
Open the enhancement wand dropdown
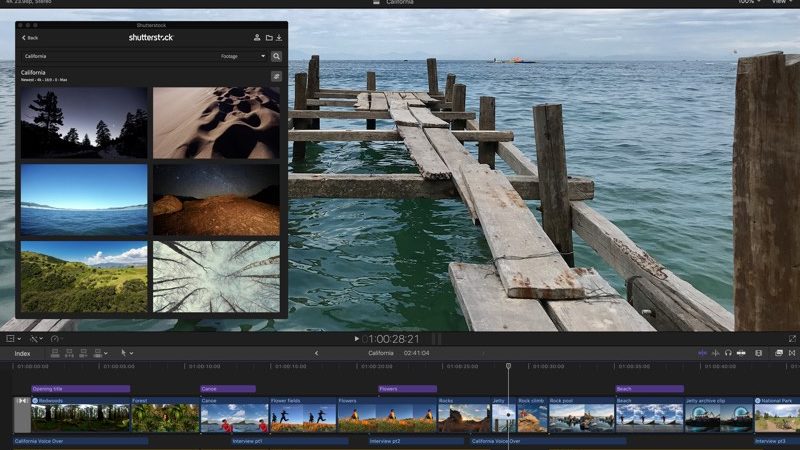tap(36, 339)
